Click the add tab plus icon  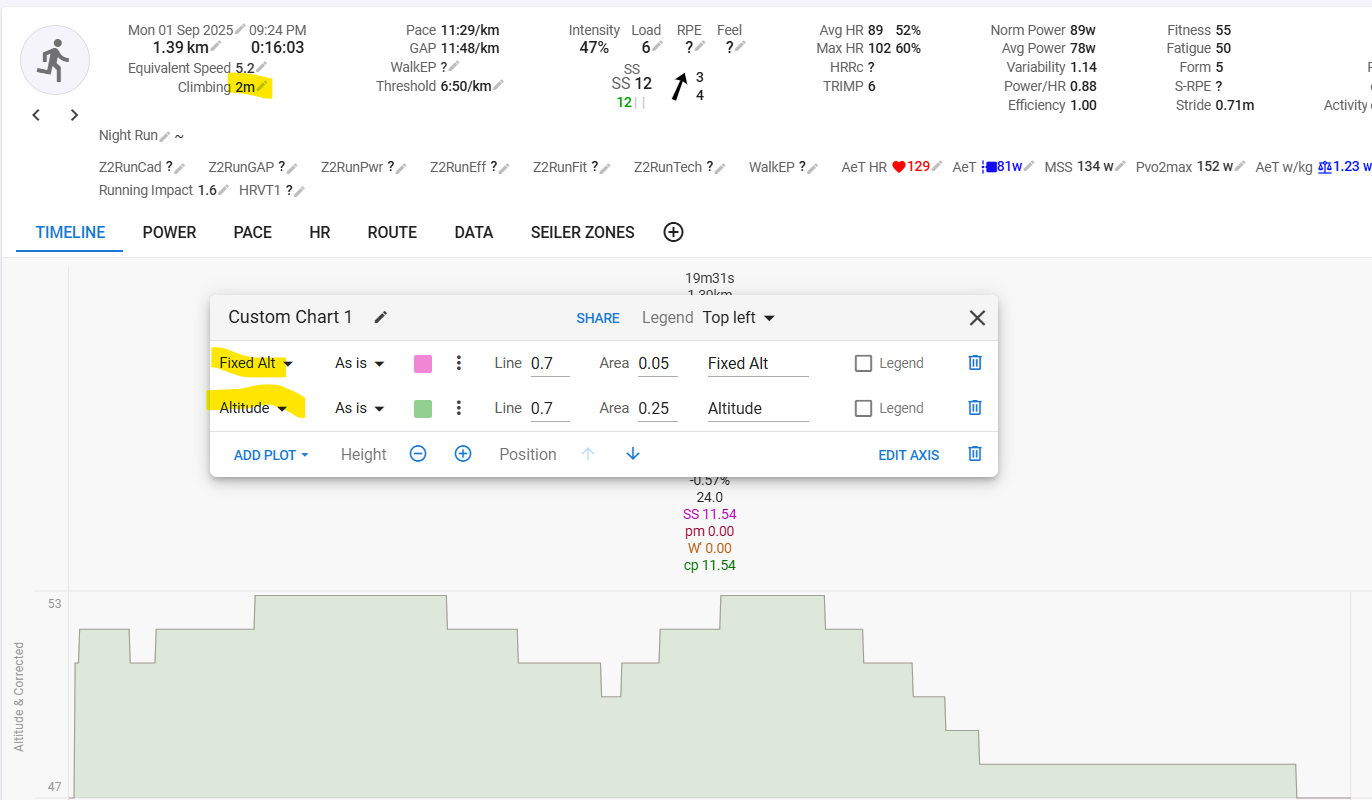tap(673, 232)
